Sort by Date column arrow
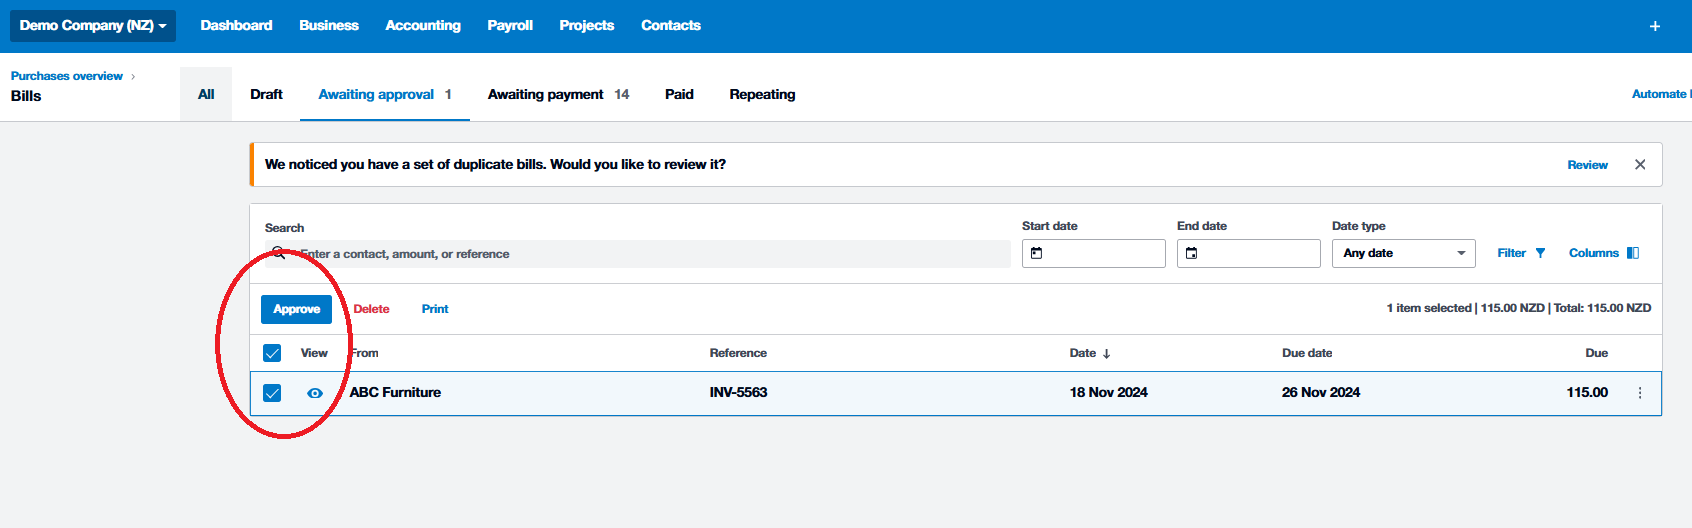Viewport: 1692px width, 528px height. click(x=1106, y=354)
